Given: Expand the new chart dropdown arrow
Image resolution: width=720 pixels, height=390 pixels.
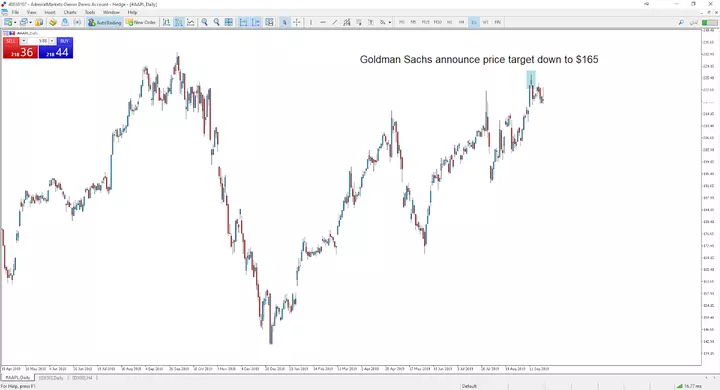Looking at the screenshot, I should pos(15,22).
